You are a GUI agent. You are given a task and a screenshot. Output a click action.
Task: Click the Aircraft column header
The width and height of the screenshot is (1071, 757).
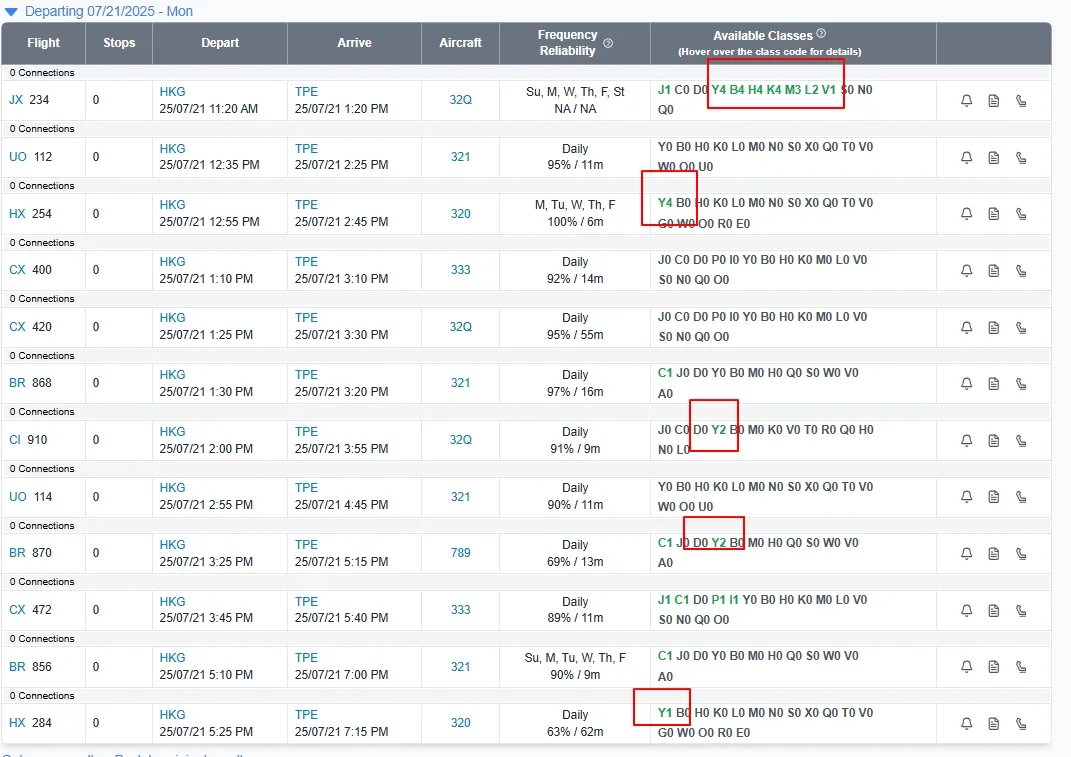click(460, 42)
